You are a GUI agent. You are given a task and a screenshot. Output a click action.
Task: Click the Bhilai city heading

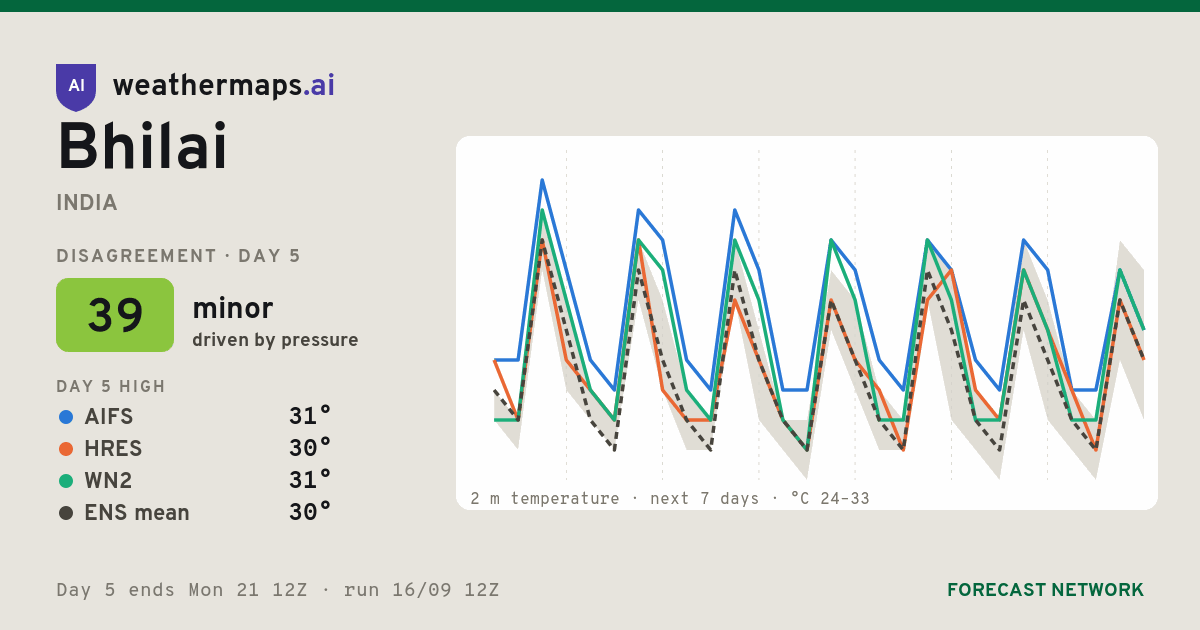[143, 148]
